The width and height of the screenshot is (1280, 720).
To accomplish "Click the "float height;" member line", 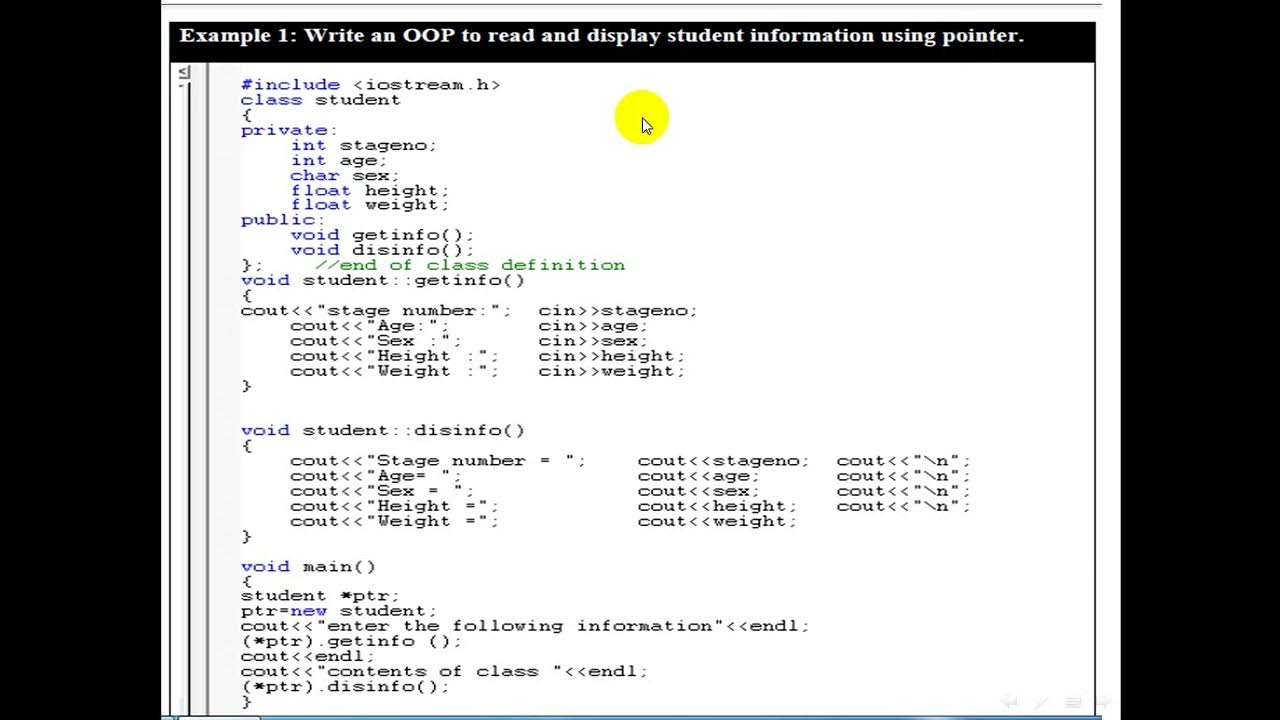I will pyautogui.click(x=370, y=190).
